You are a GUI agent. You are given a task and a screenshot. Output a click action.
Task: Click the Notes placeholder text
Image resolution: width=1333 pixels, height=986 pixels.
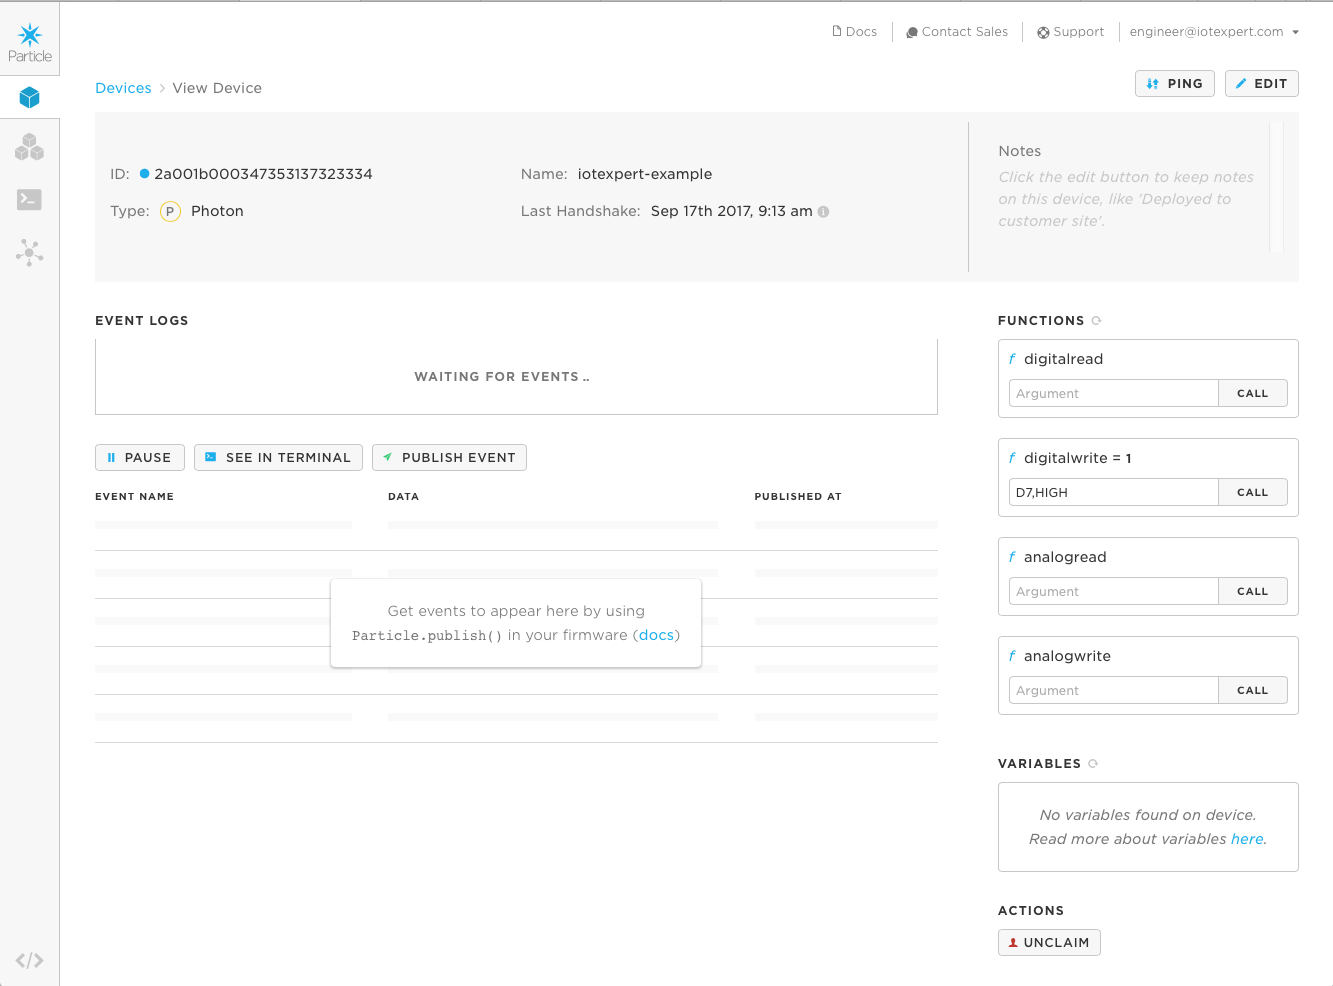pyautogui.click(x=1126, y=199)
